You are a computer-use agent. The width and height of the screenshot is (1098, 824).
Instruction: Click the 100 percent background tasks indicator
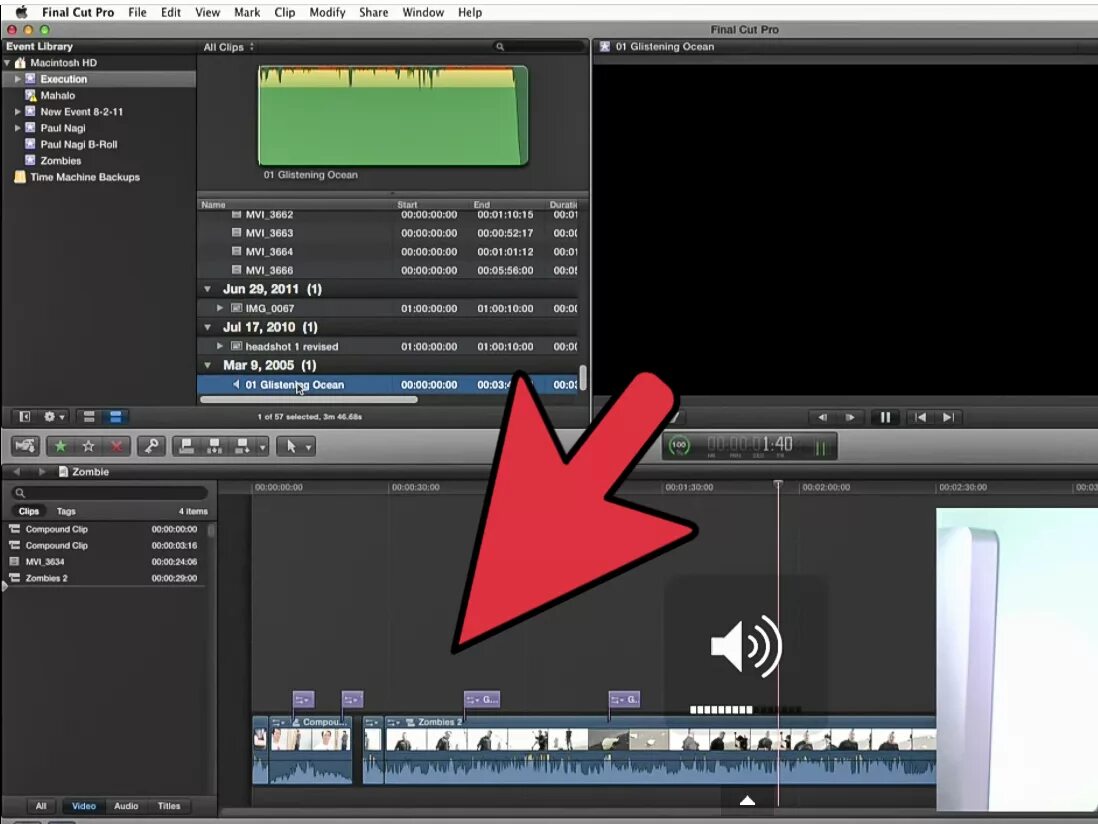[x=679, y=445]
